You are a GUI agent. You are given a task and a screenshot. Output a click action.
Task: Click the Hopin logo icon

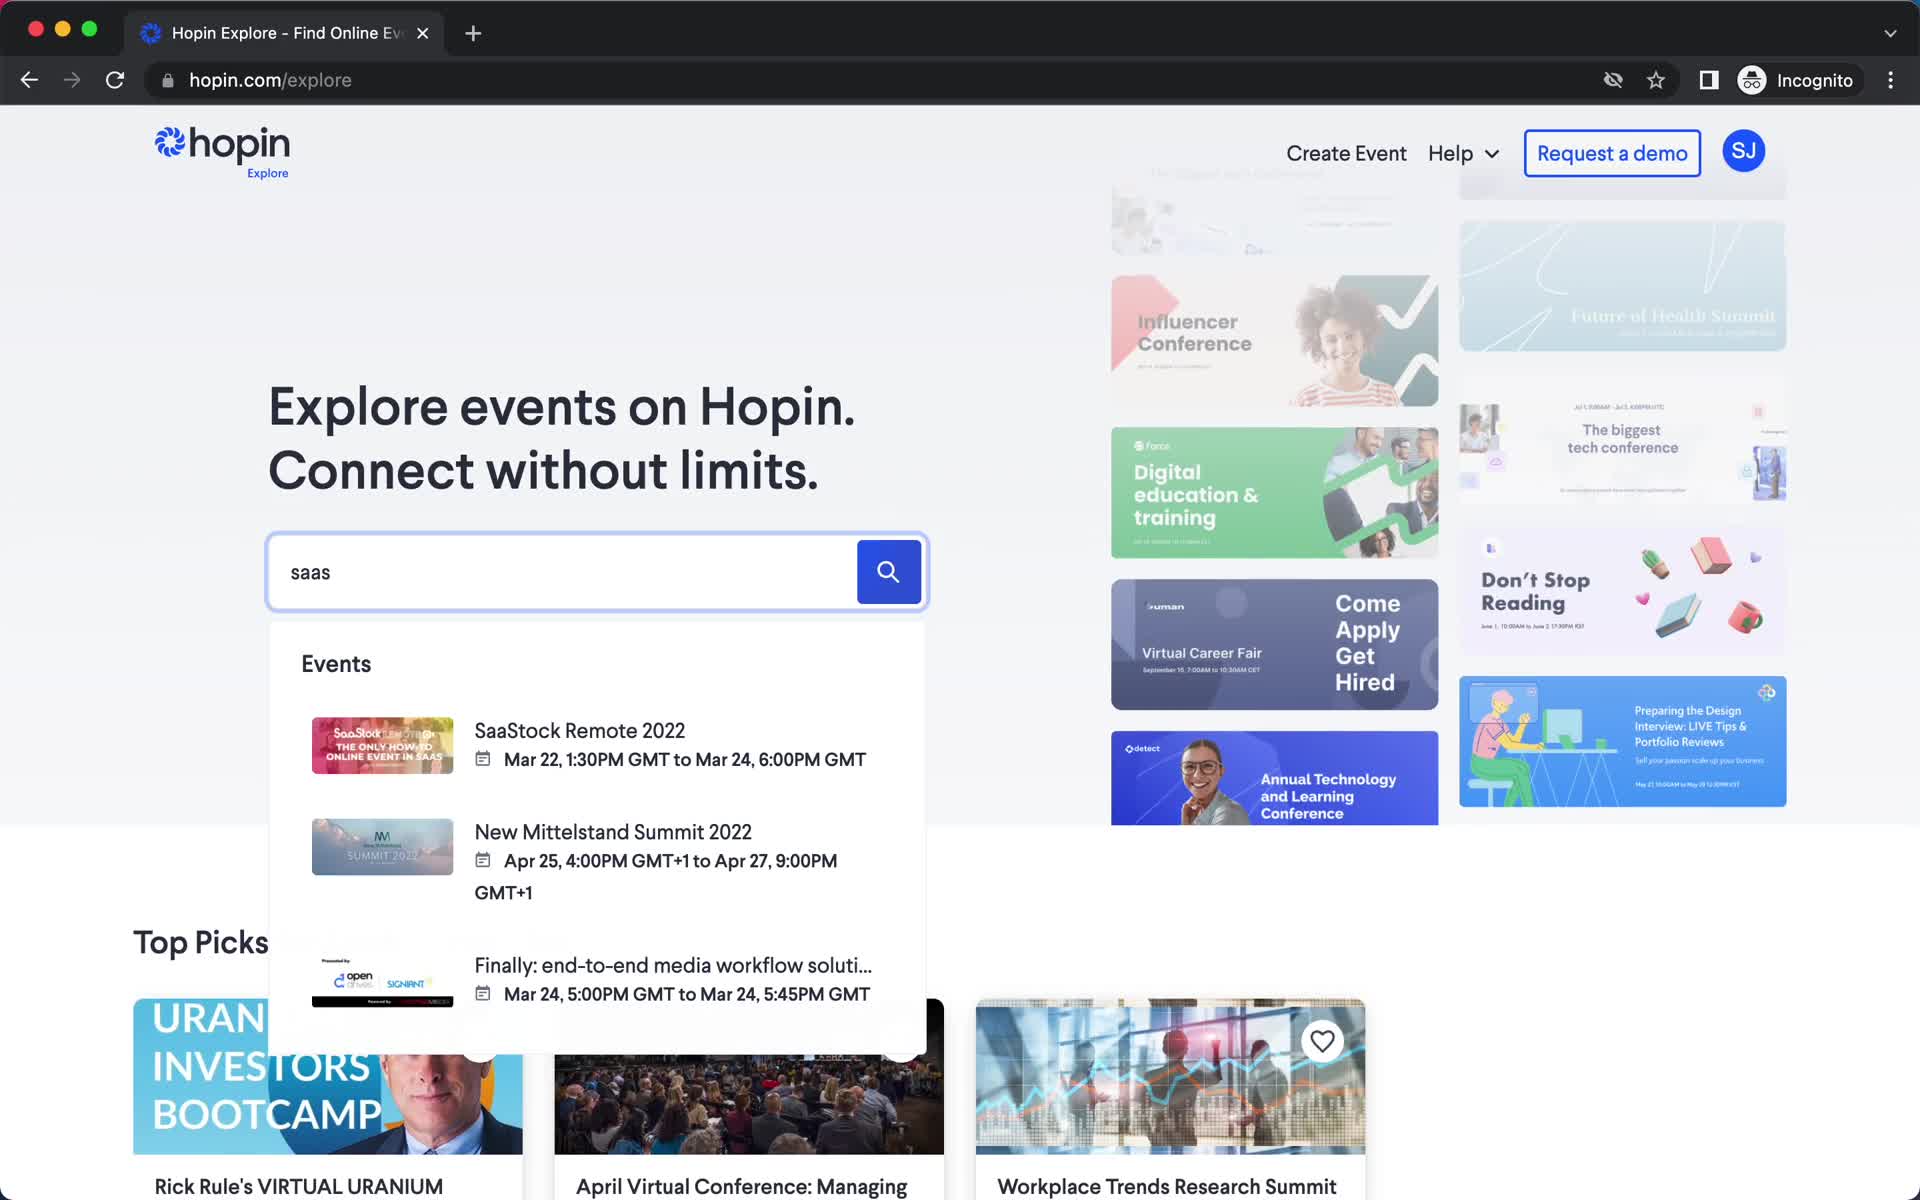click(x=166, y=142)
